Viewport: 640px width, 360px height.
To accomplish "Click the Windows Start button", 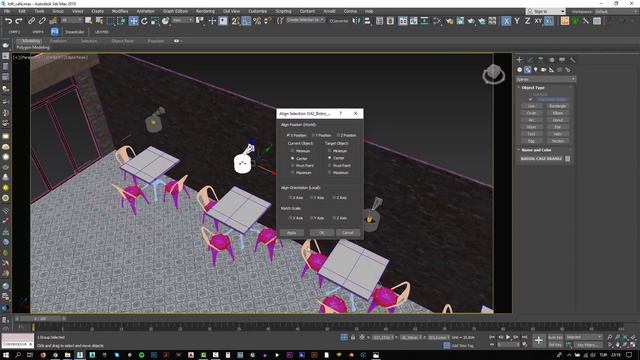I will tap(6, 355).
